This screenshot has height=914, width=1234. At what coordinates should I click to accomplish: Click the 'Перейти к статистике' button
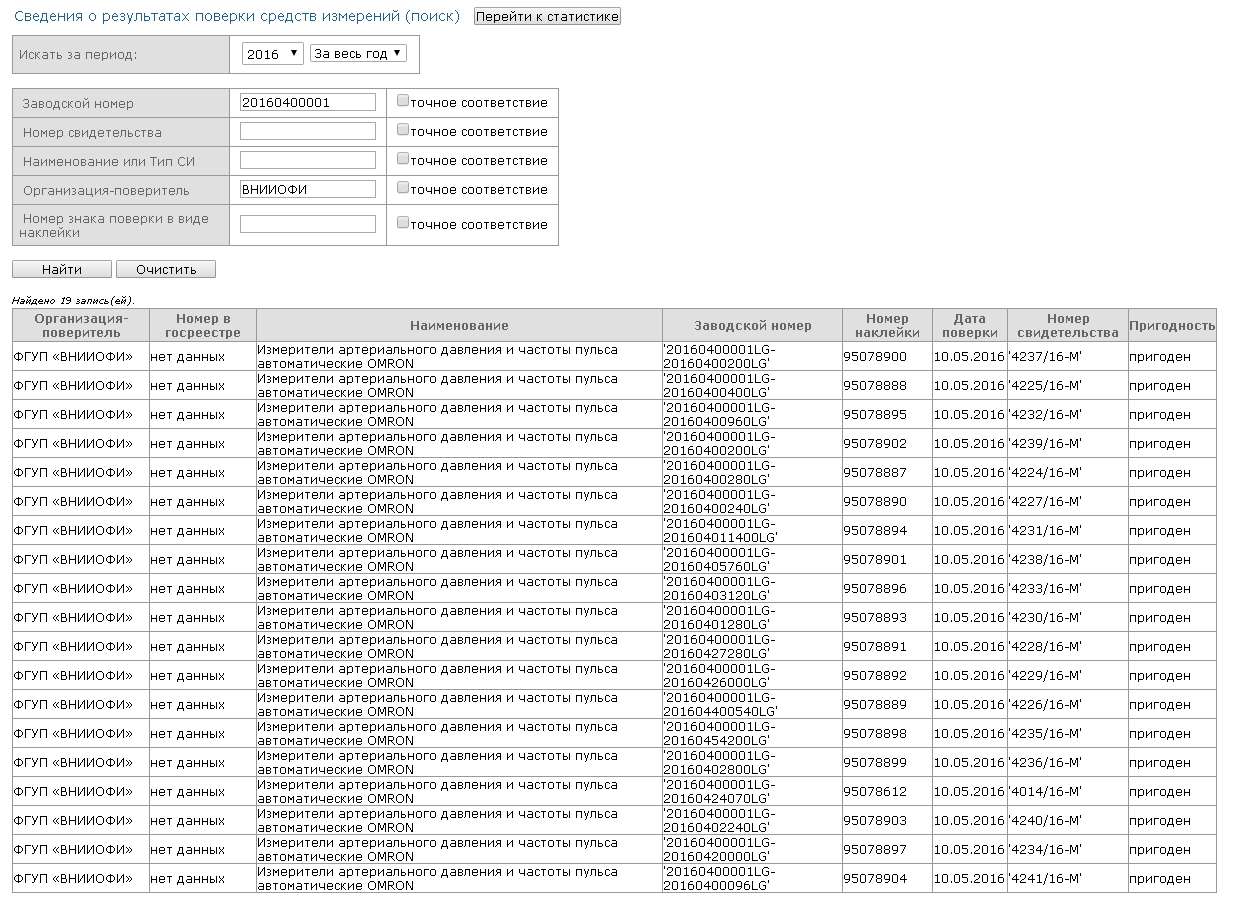(547, 17)
